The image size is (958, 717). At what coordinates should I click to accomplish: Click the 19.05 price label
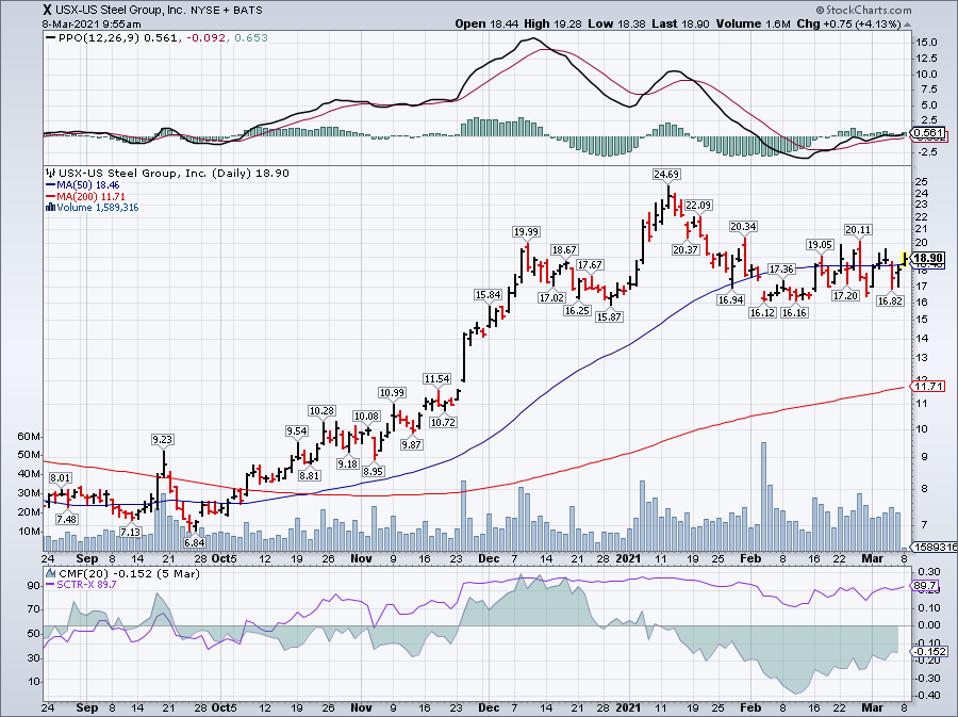click(820, 244)
